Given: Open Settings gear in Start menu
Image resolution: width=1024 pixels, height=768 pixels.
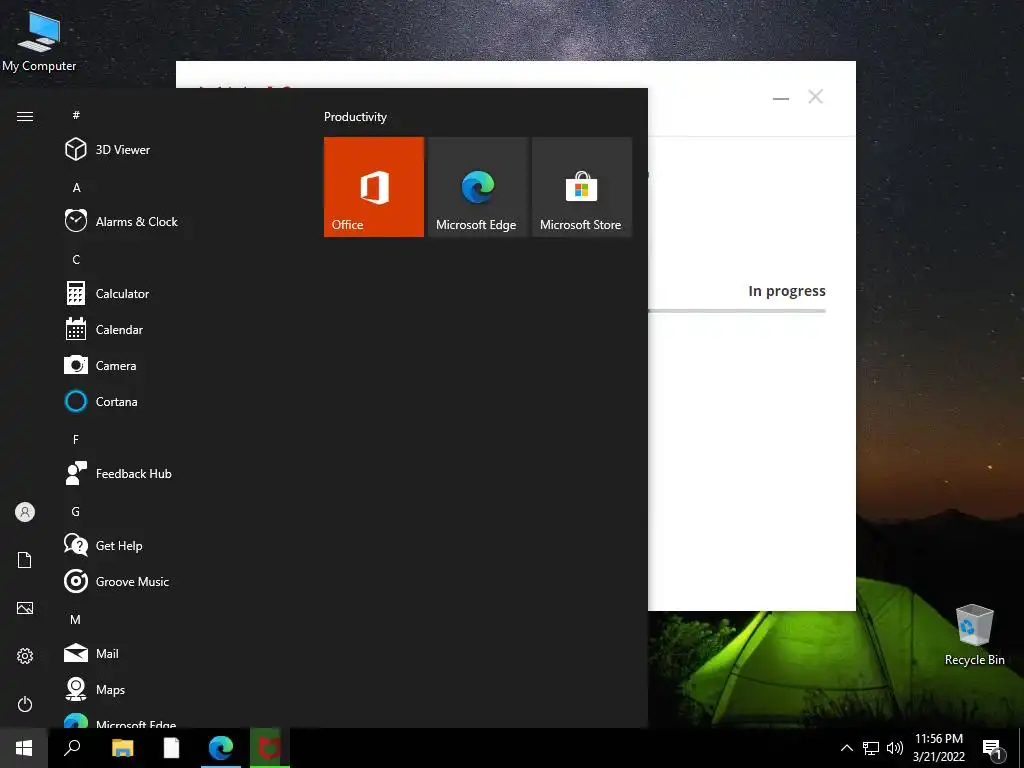Looking at the screenshot, I should 25,656.
